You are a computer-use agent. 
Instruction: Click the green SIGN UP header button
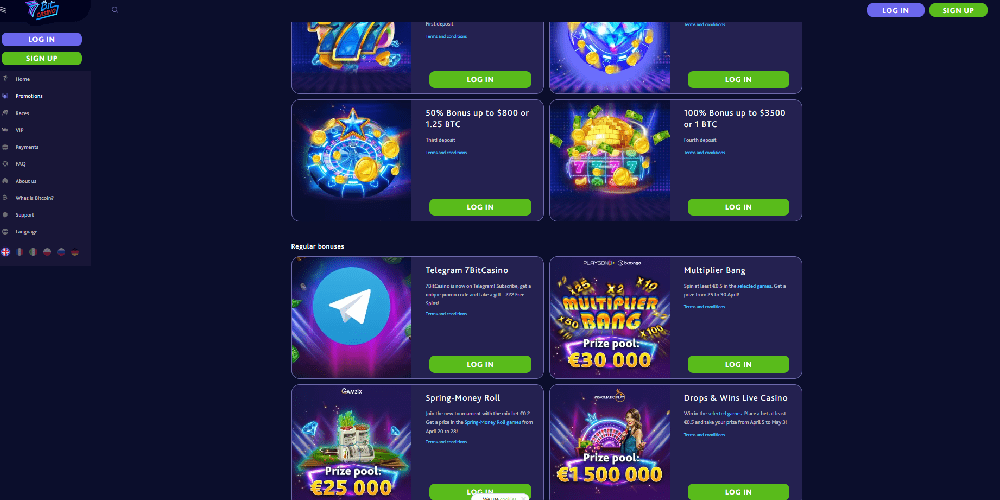[x=958, y=10]
